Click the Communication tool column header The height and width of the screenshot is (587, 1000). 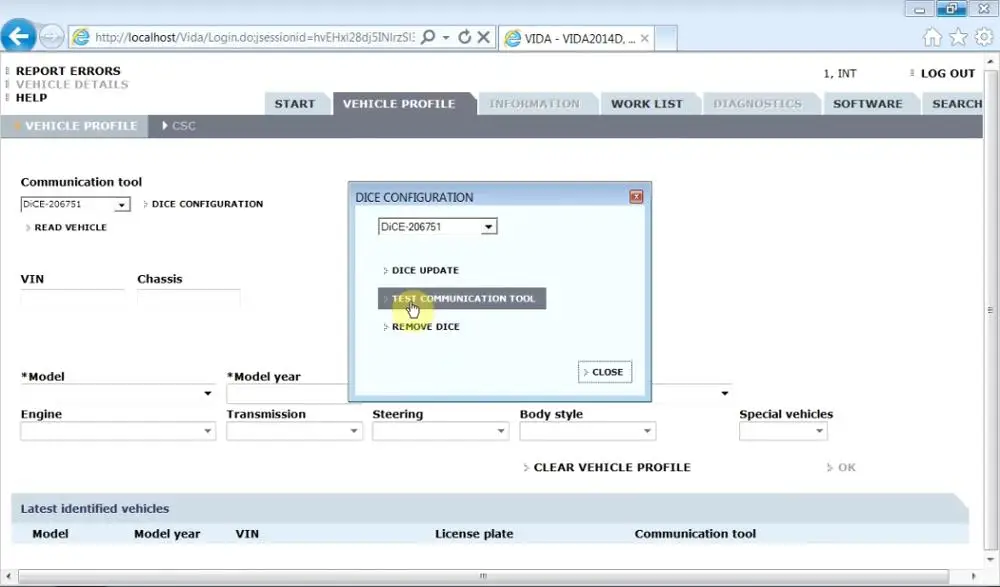point(695,534)
